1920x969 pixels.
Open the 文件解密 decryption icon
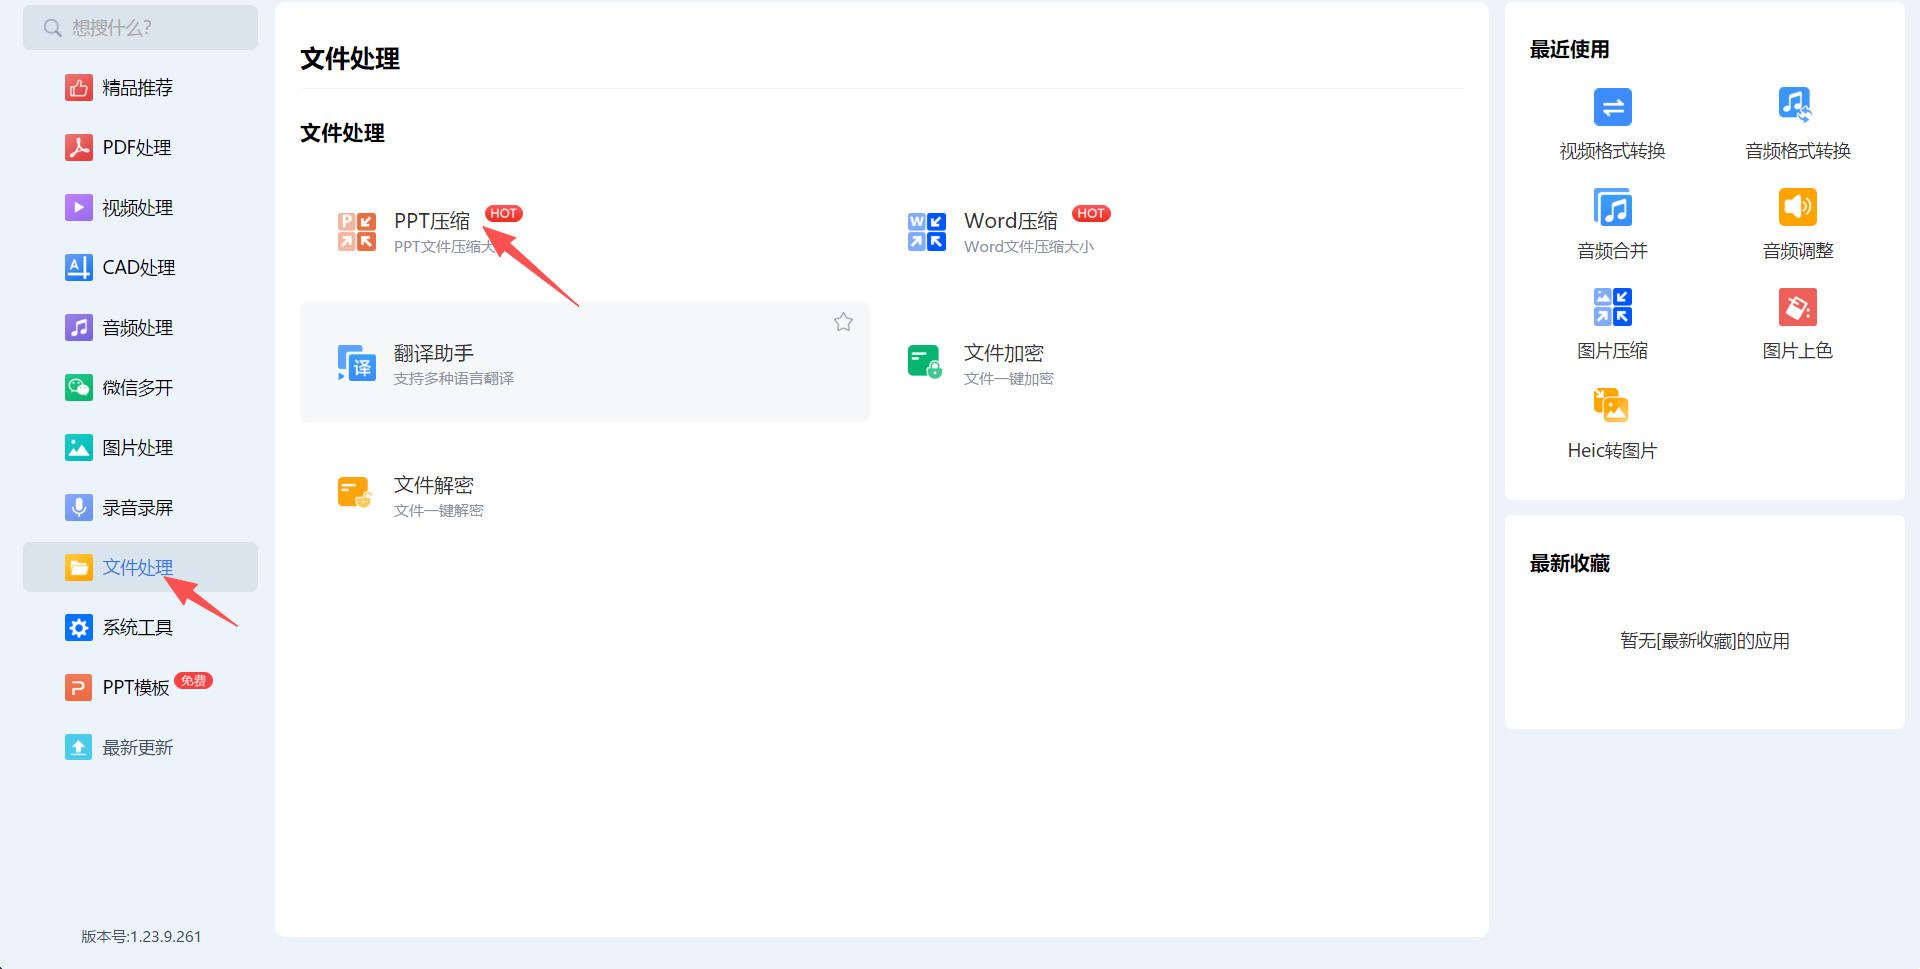coord(356,494)
